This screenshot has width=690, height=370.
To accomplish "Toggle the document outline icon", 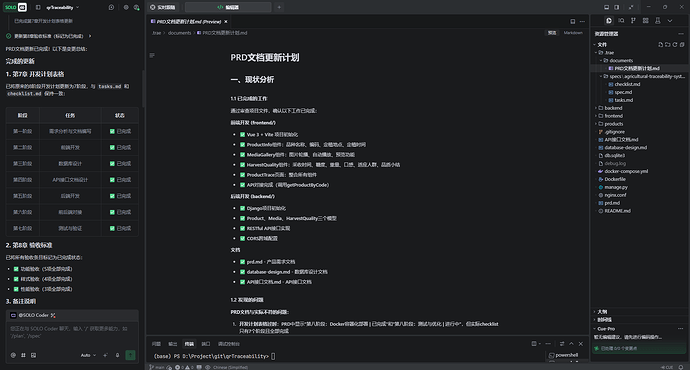I will tap(152, 55).
